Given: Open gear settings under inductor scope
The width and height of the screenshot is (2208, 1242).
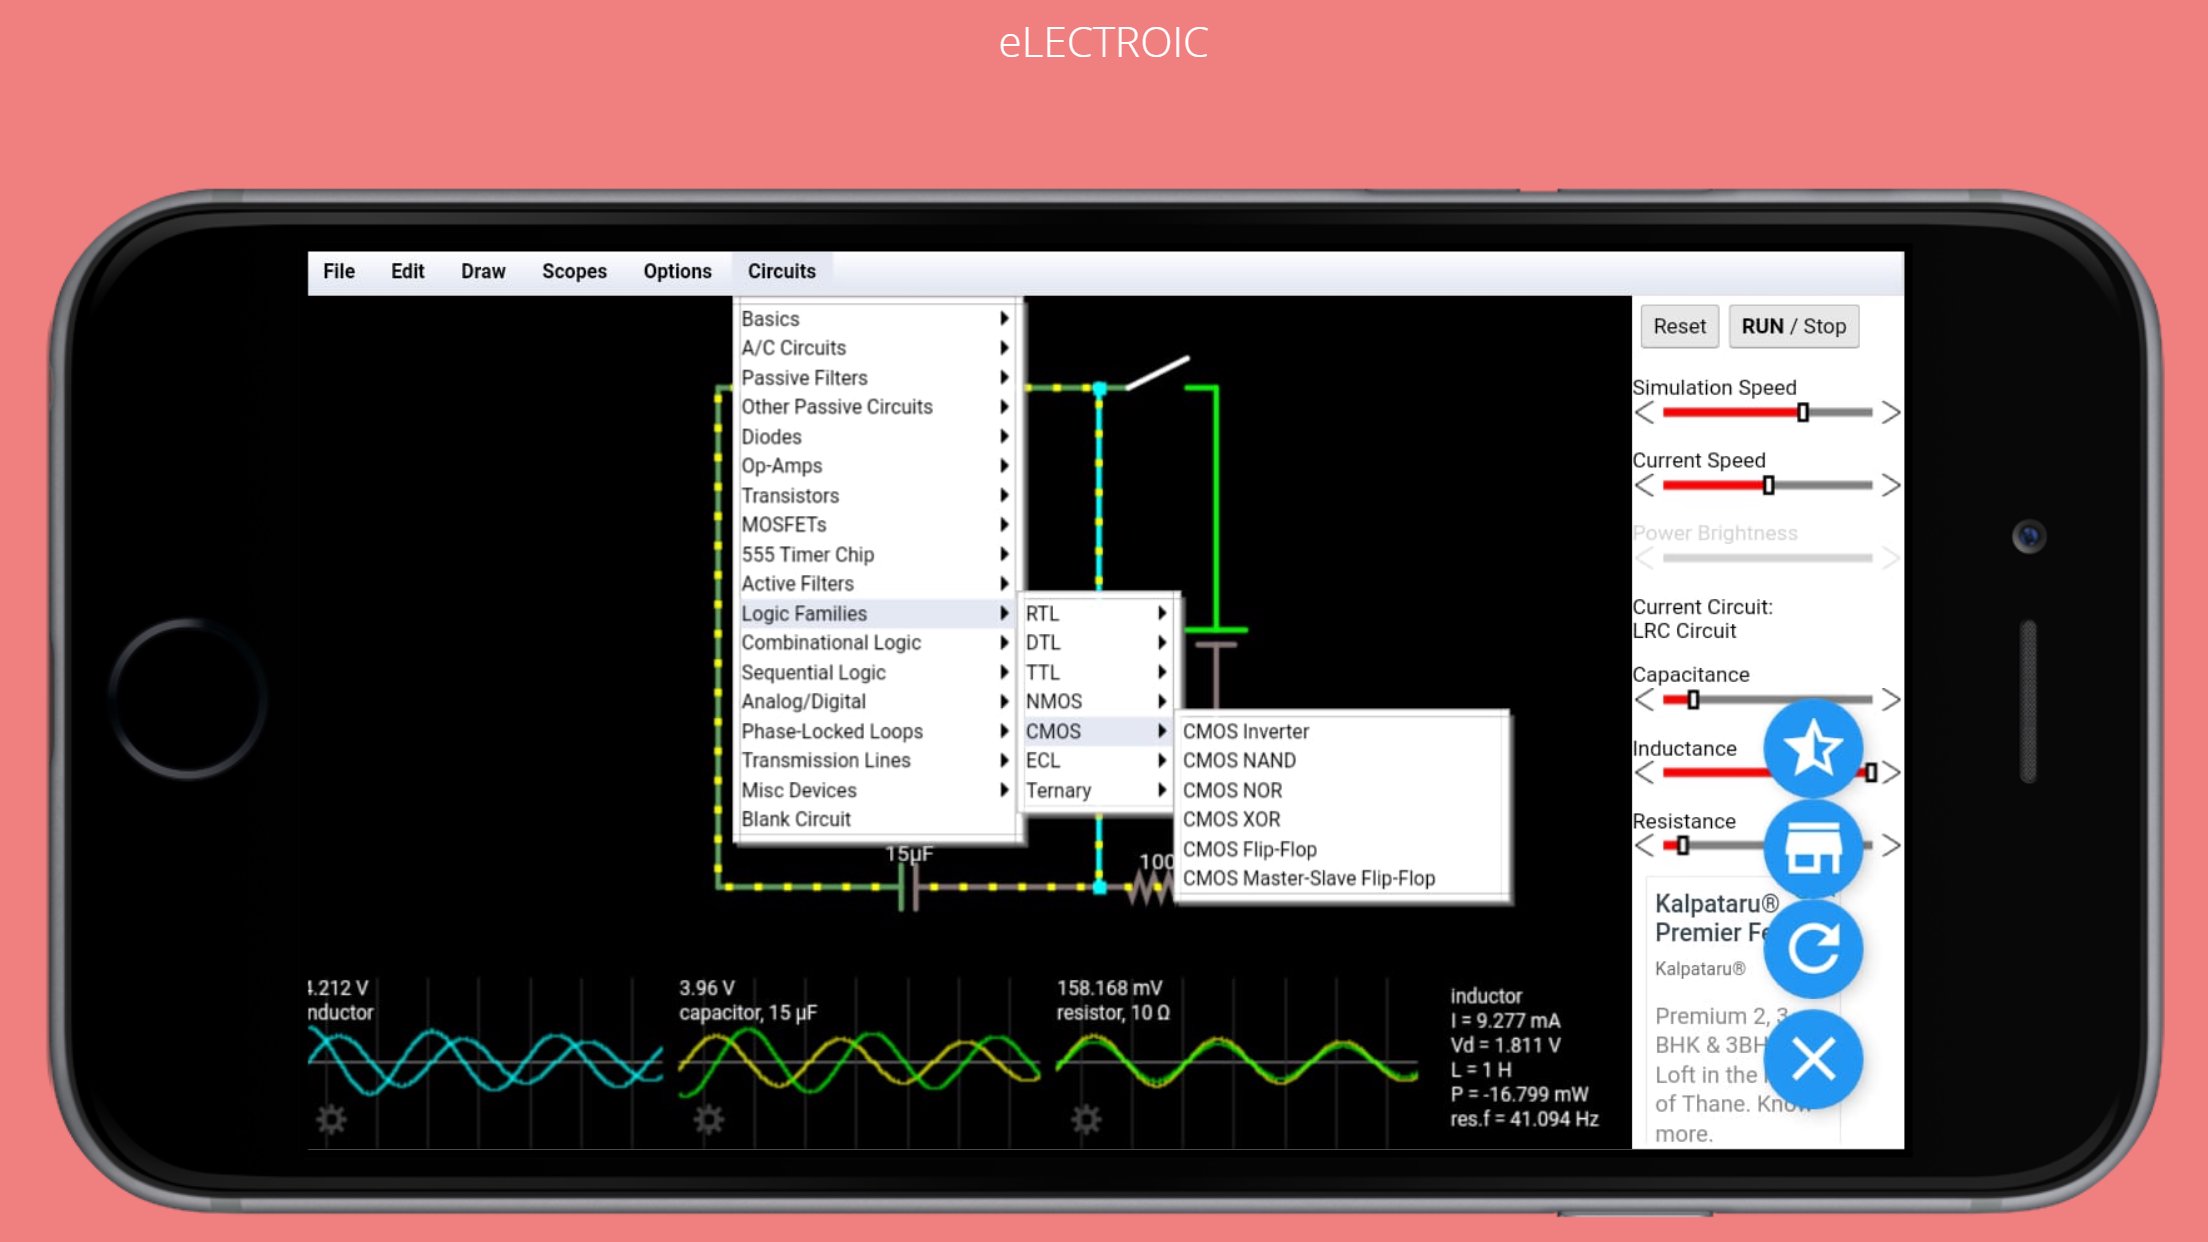Looking at the screenshot, I should point(331,1118).
